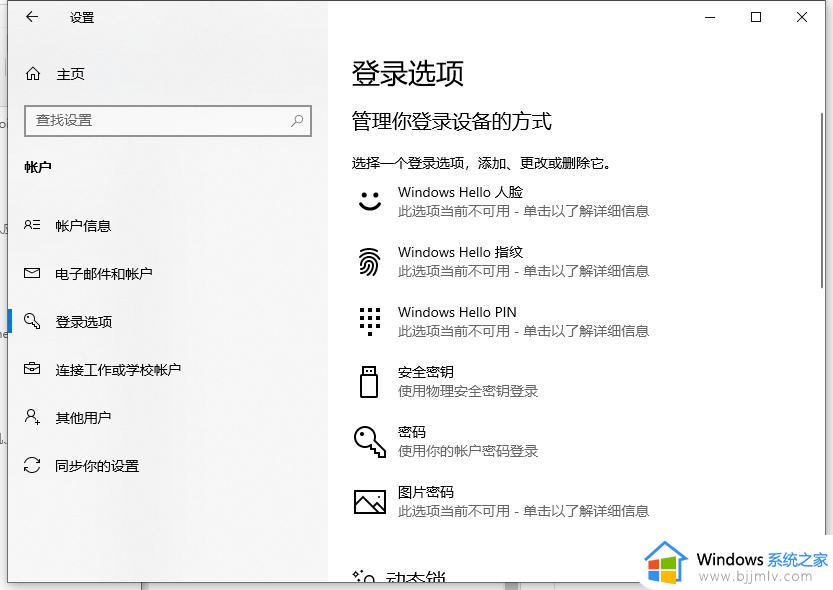Expand the Windows Hello PIN option

coord(502,321)
